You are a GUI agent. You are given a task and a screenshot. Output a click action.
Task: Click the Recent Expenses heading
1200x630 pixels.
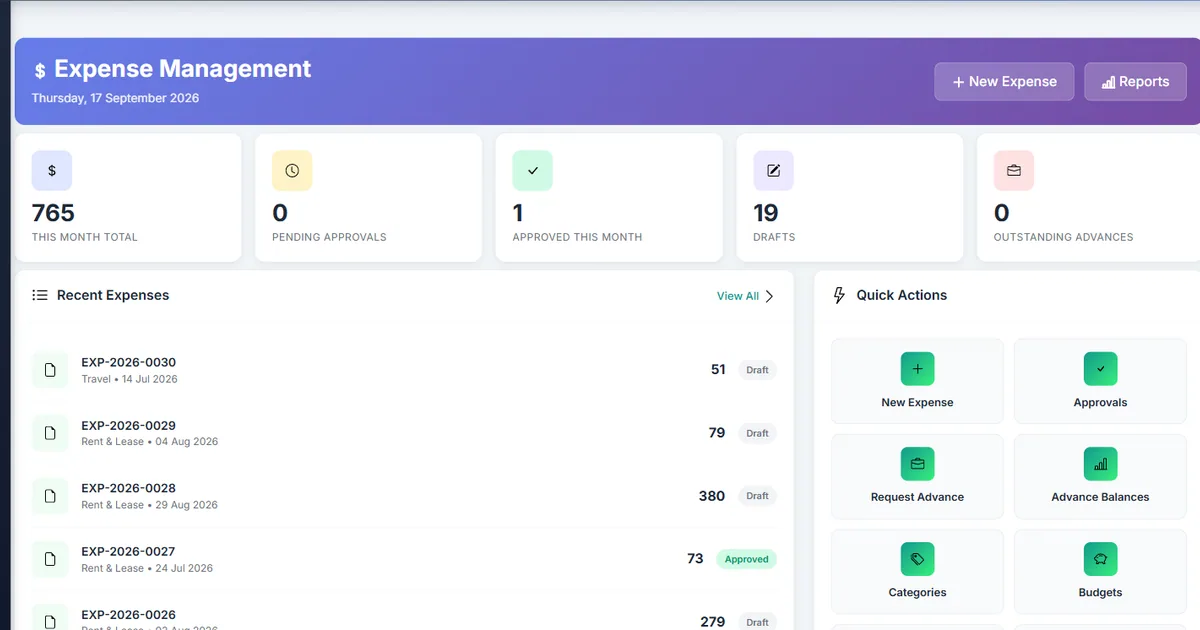[113, 295]
